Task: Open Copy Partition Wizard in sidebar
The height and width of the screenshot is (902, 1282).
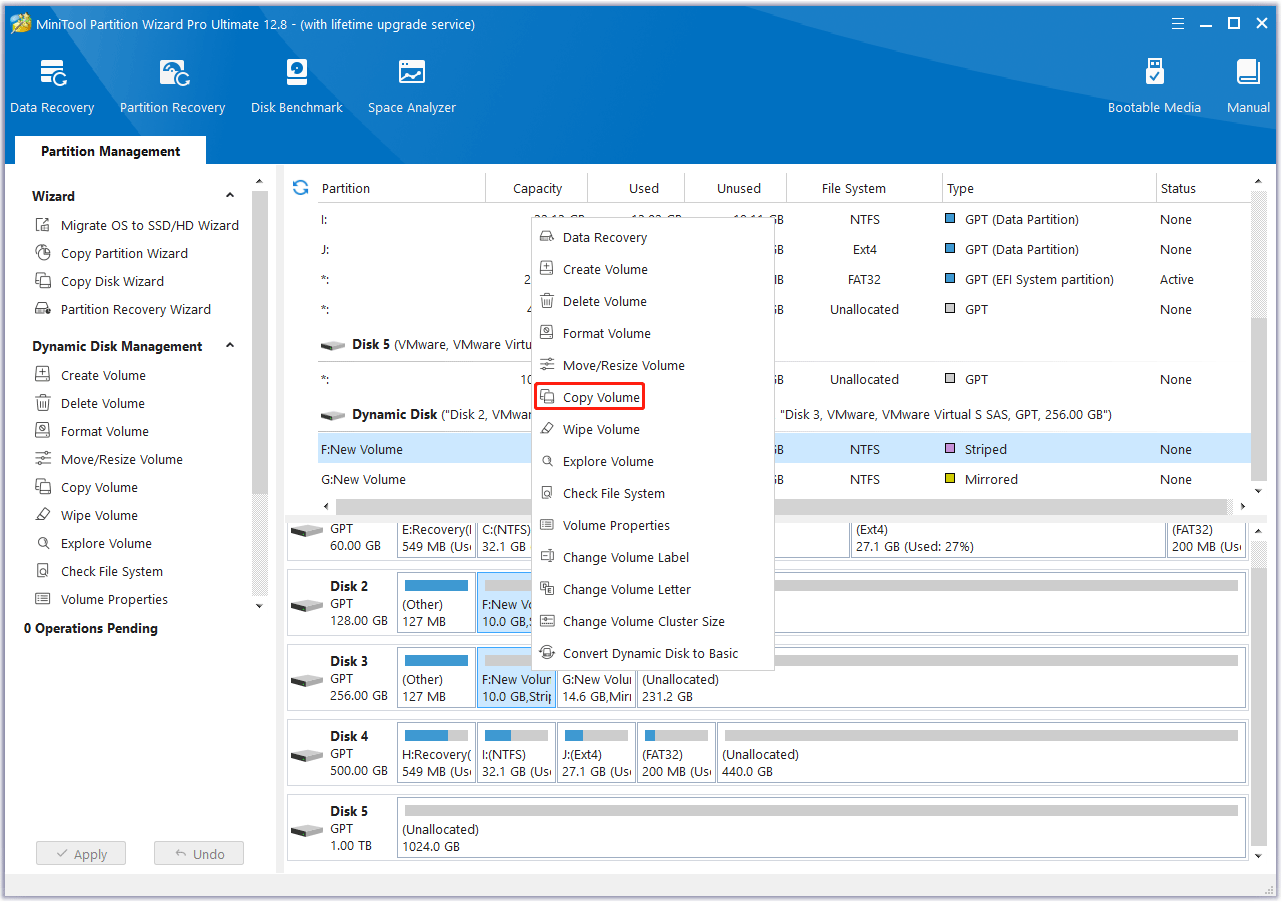Action: click(x=111, y=253)
